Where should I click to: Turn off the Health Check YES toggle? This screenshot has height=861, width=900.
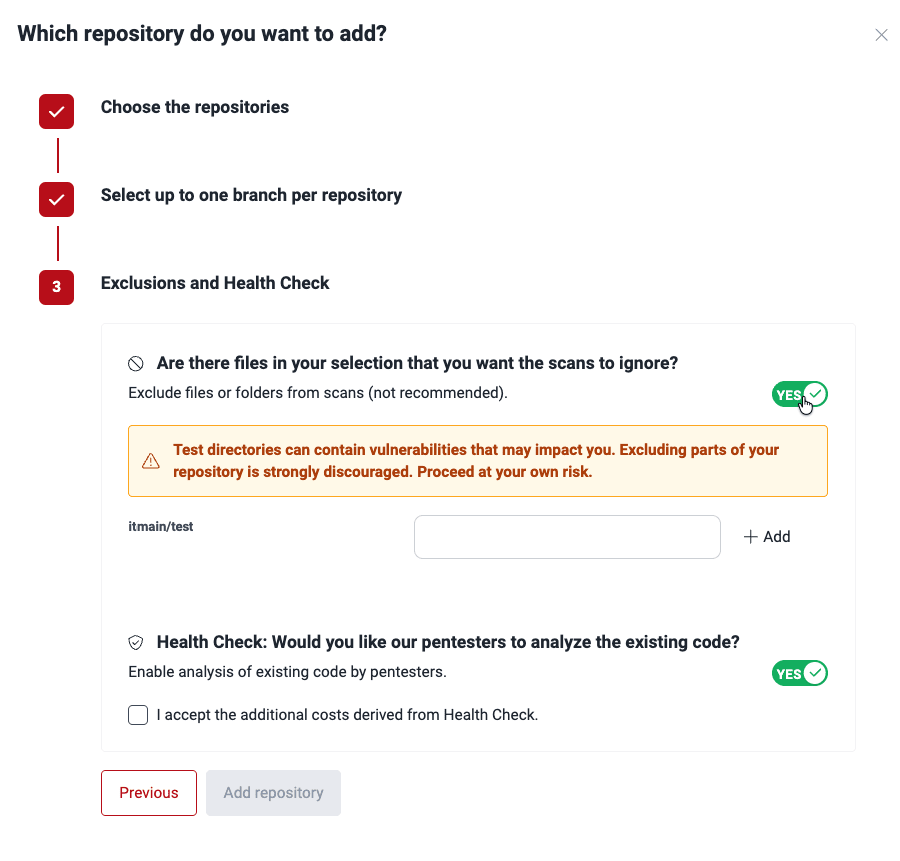[799, 673]
